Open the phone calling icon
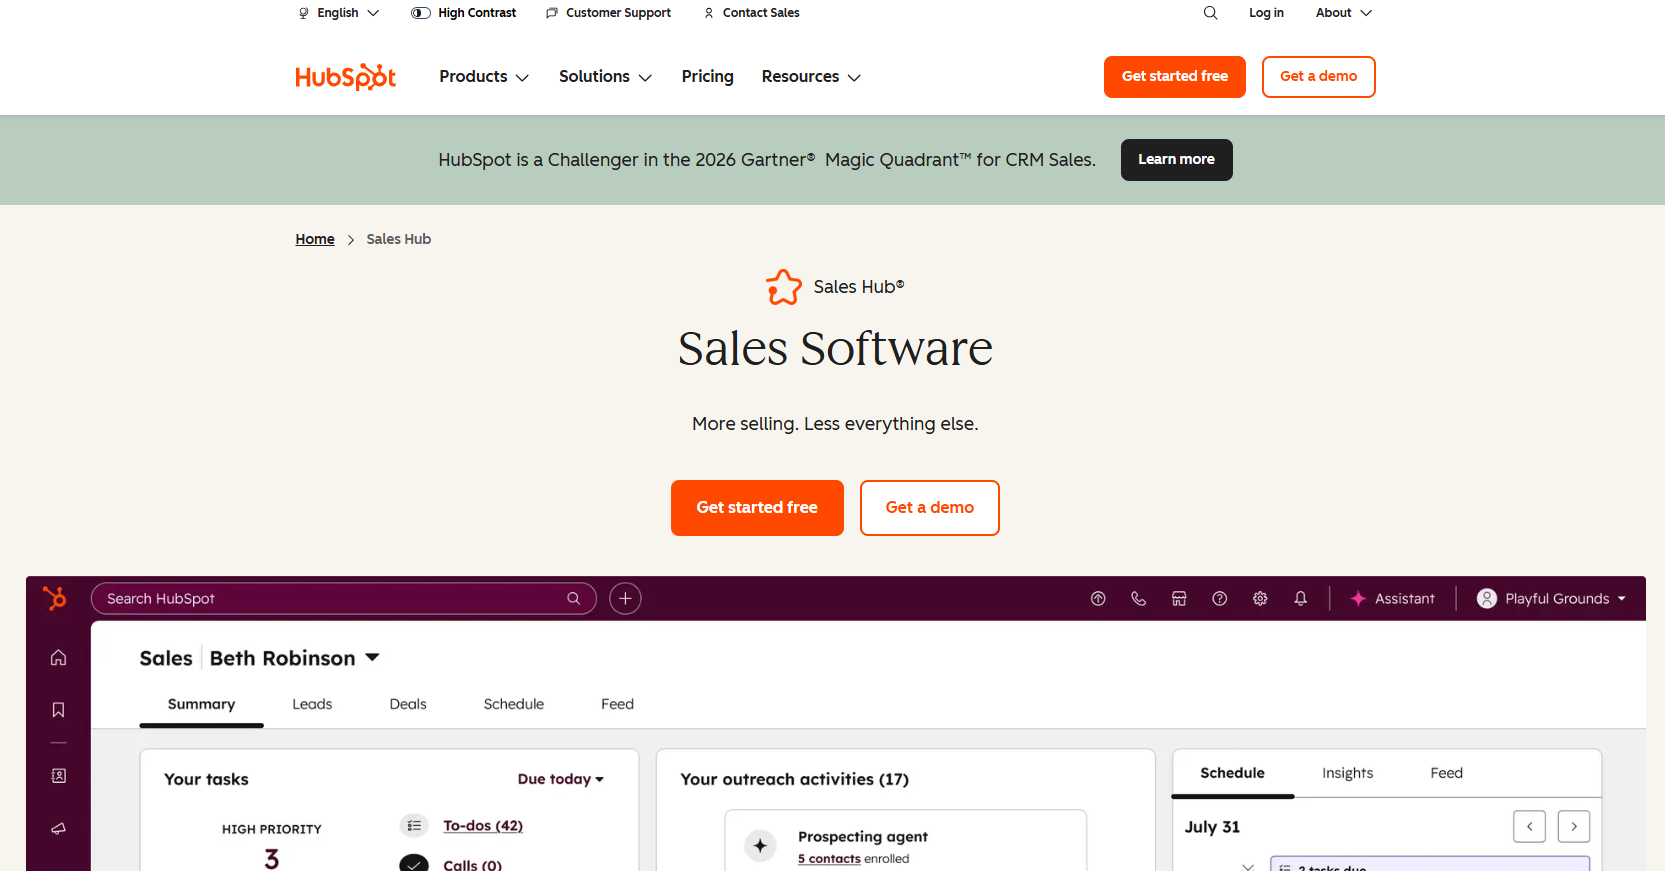This screenshot has height=871, width=1665. (x=1138, y=598)
